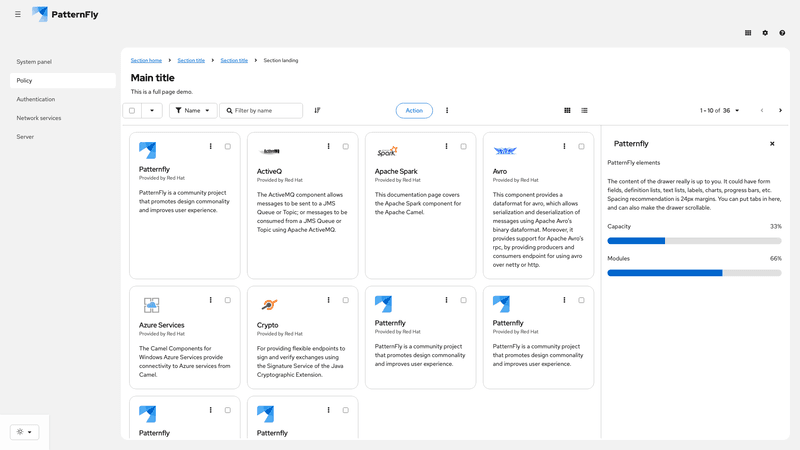Click the Apache Spark logo
Viewport: 800px width, 450px height.
pos(387,152)
